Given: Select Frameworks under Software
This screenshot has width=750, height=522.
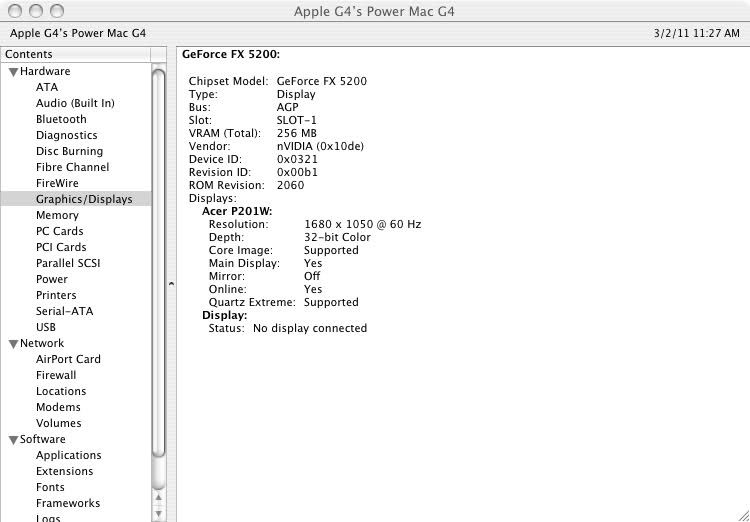Looking at the screenshot, I should tap(68, 503).
